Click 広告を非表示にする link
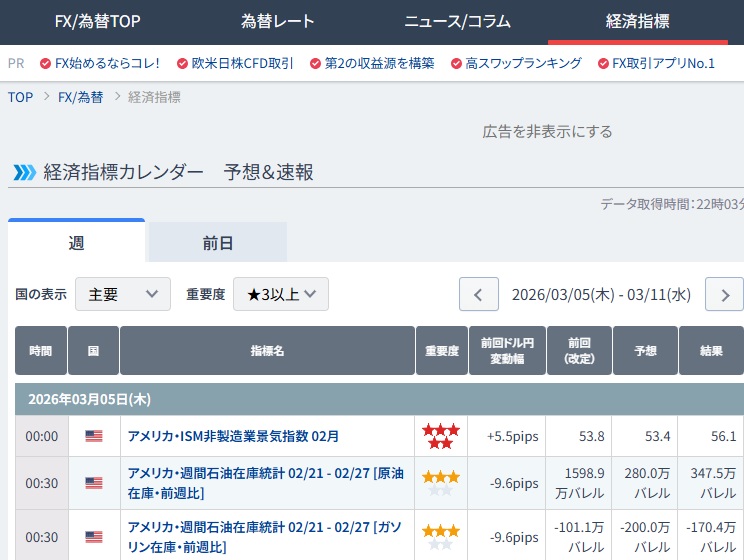The height and width of the screenshot is (560, 744). (x=547, y=131)
